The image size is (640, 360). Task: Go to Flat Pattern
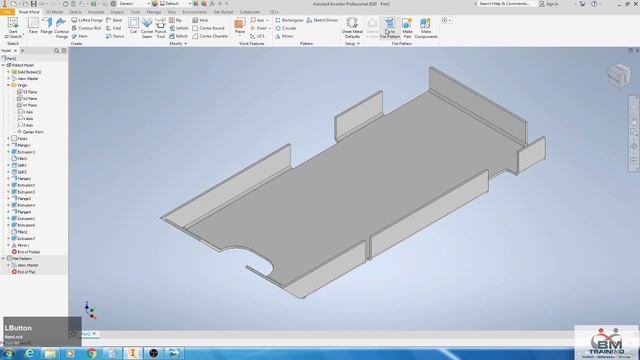click(390, 28)
